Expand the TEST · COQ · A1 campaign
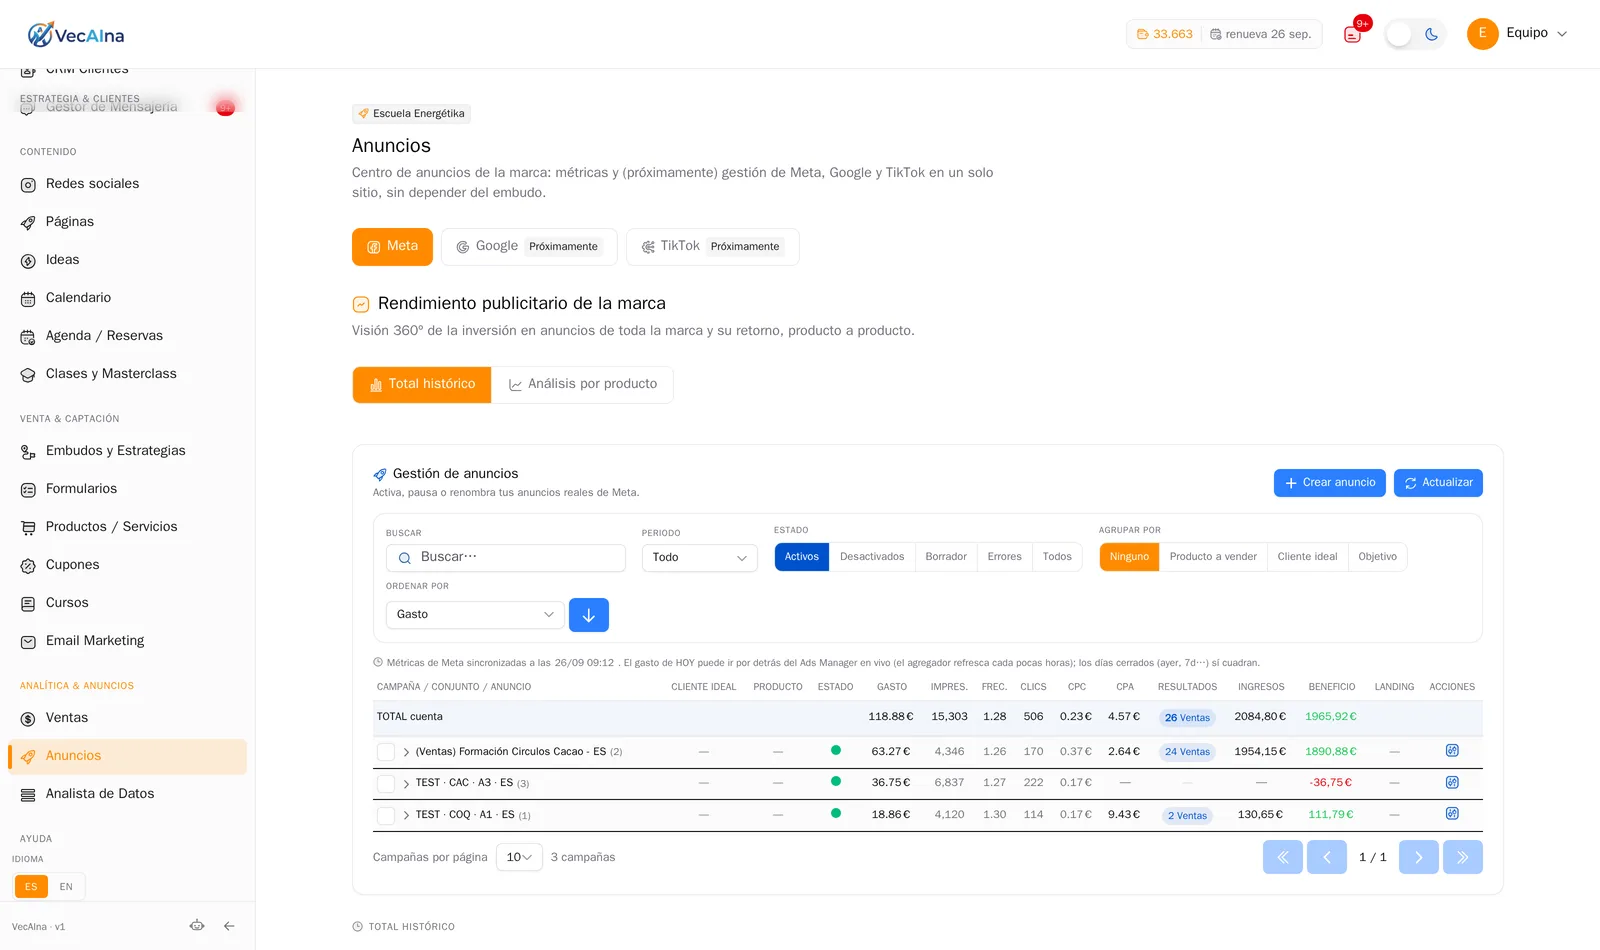 (x=406, y=815)
